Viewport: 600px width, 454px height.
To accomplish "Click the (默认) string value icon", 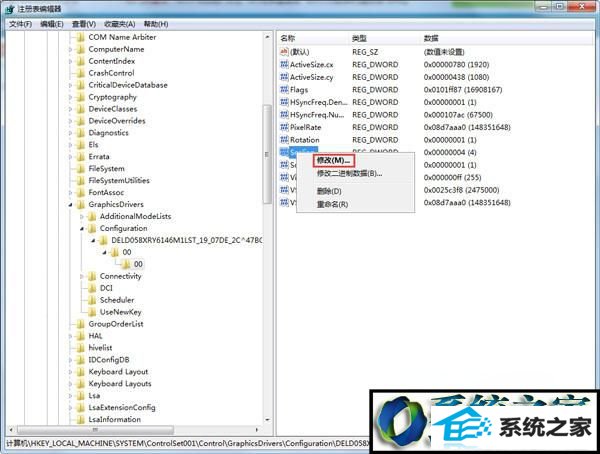I will point(284,52).
